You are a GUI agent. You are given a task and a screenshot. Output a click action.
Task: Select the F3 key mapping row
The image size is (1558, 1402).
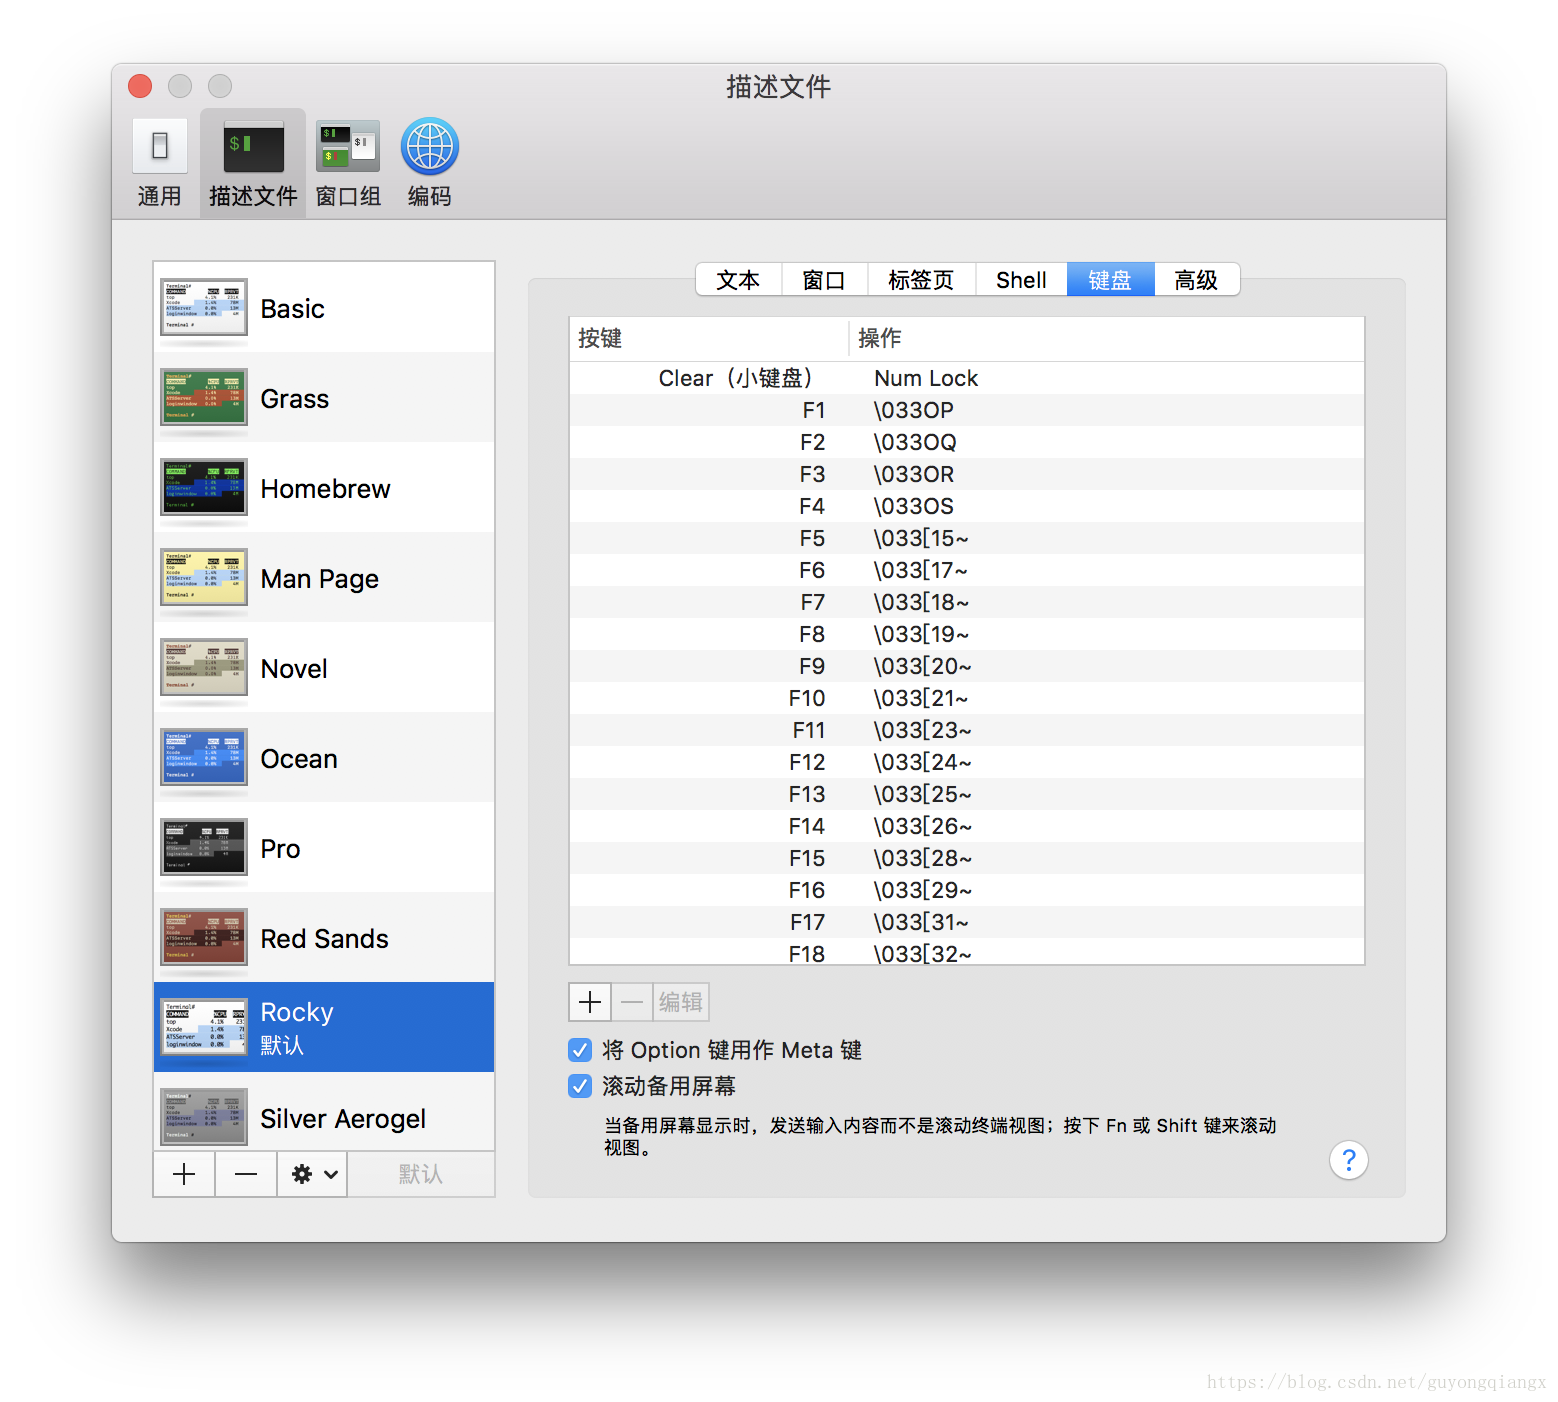pos(967,474)
